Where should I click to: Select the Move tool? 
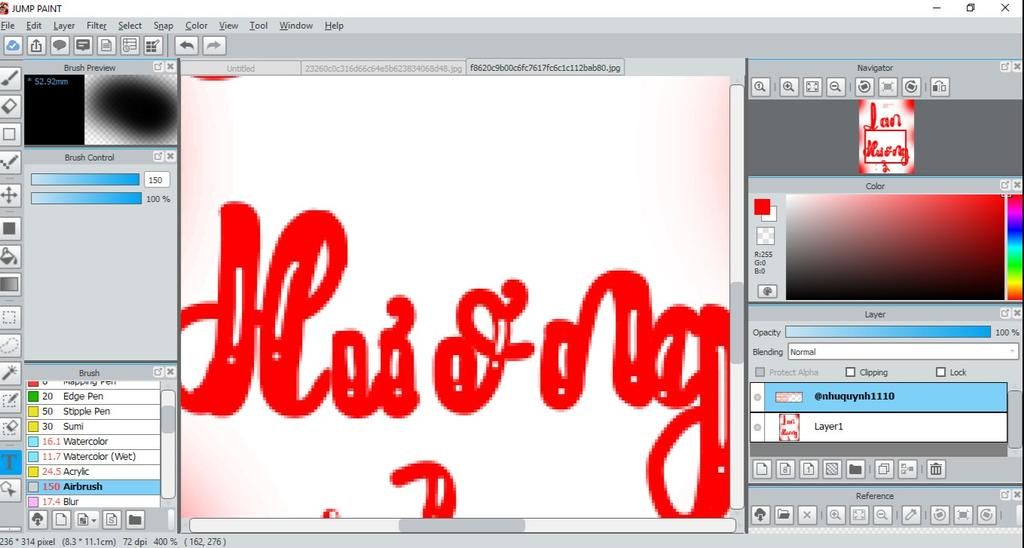tap(9, 195)
